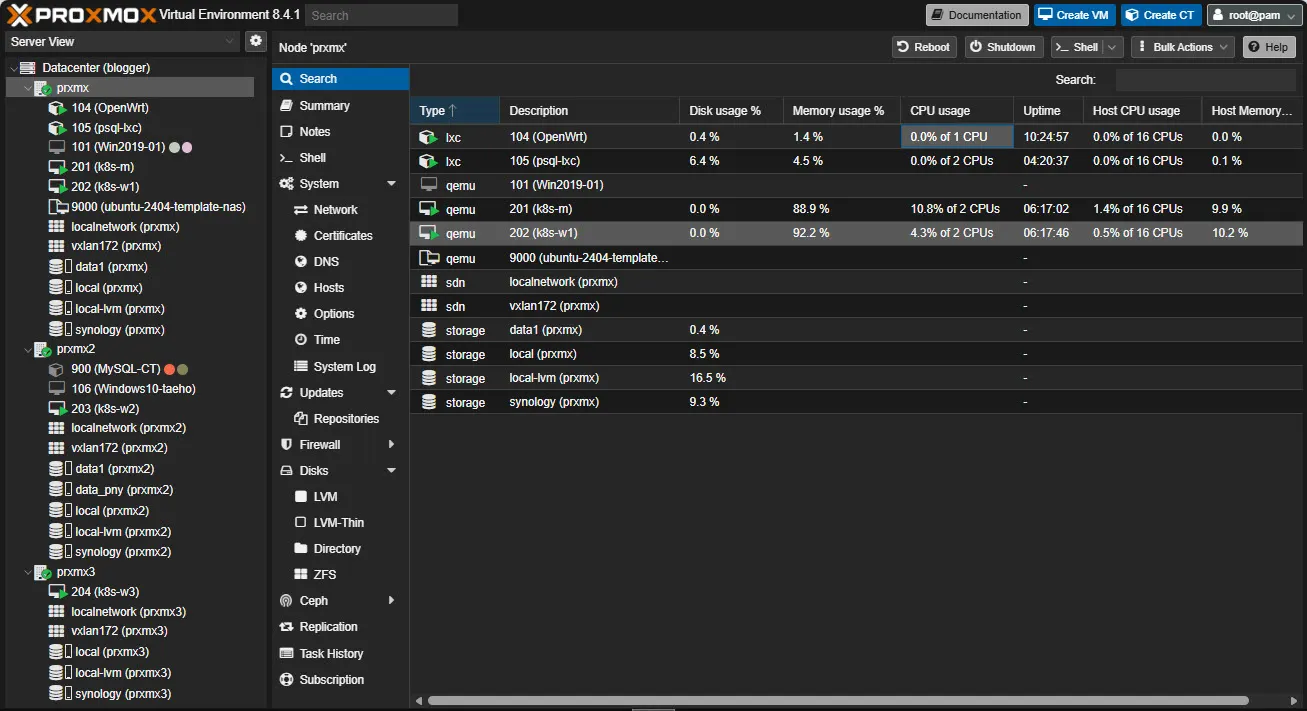
Task: Click the Replication icon in side menu
Action: (287, 627)
